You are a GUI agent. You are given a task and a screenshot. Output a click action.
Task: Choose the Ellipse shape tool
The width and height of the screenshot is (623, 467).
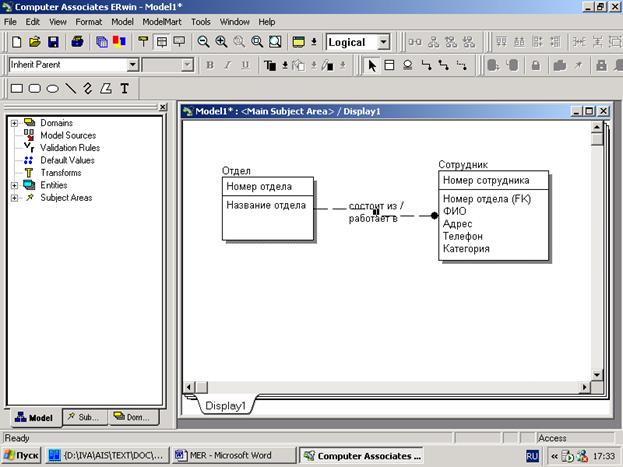(53, 88)
